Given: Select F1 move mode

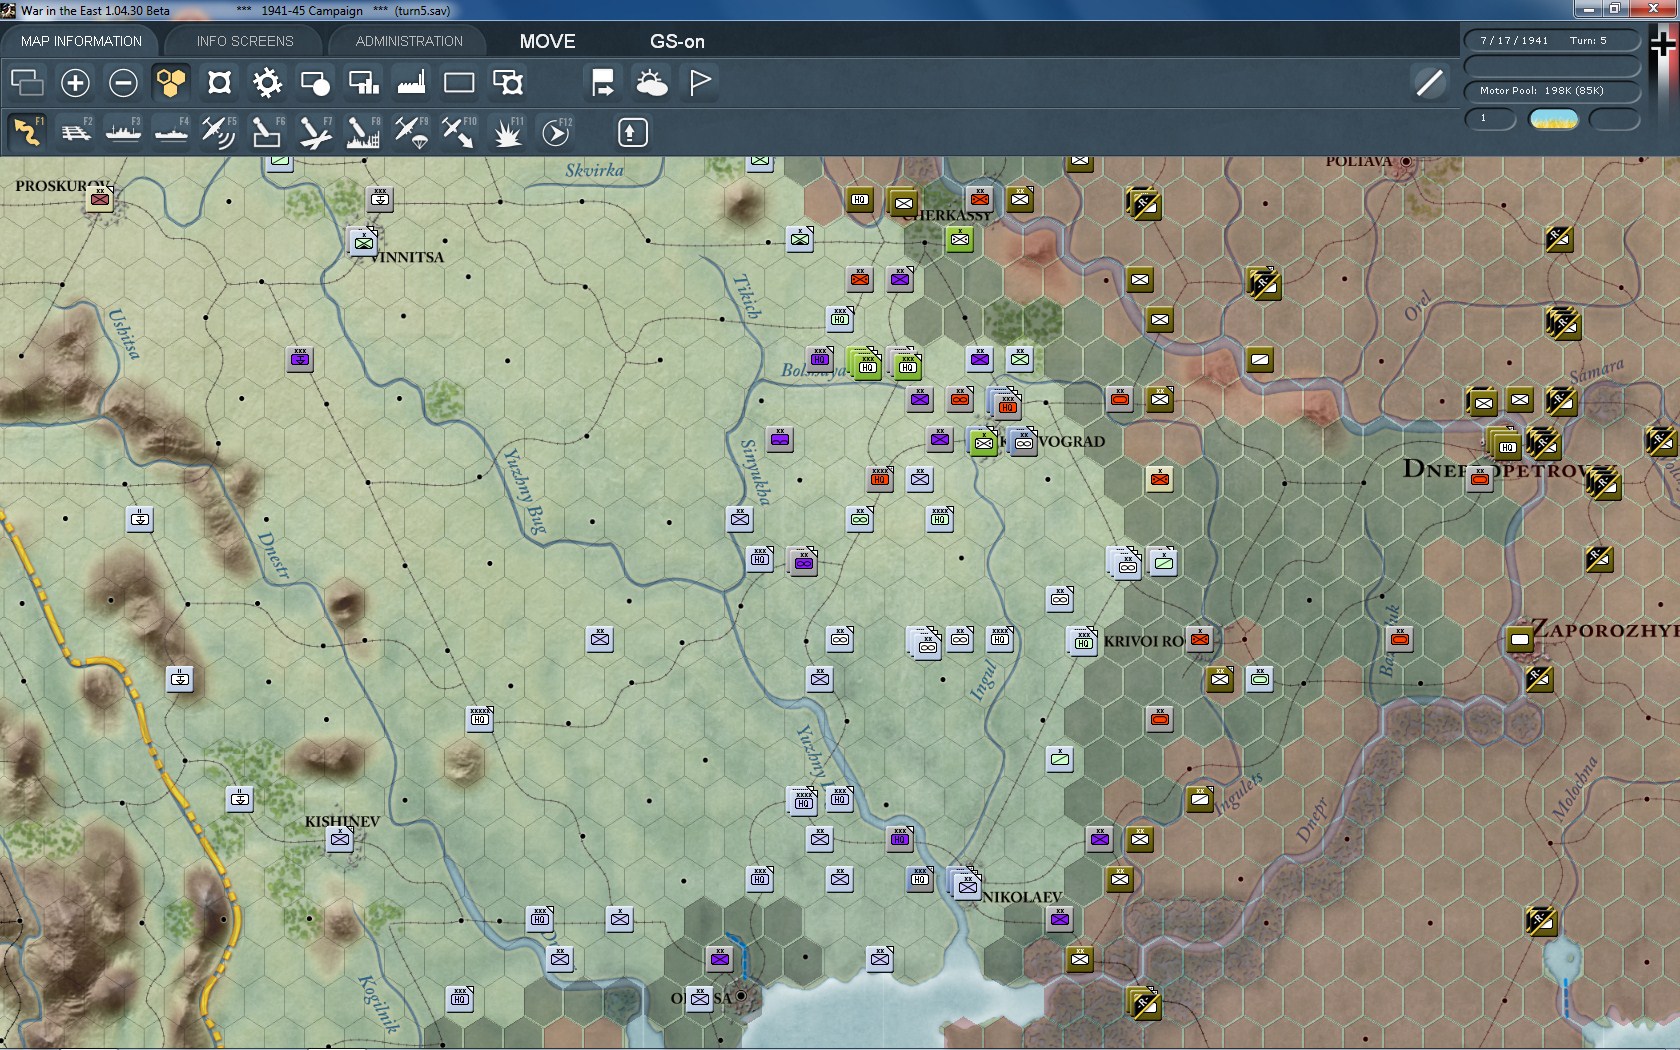Looking at the screenshot, I should pos(27,132).
